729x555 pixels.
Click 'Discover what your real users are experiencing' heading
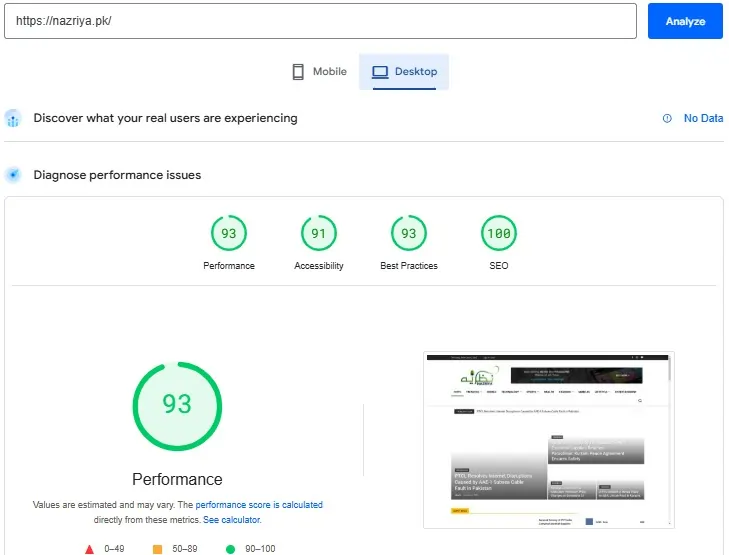[x=166, y=118]
